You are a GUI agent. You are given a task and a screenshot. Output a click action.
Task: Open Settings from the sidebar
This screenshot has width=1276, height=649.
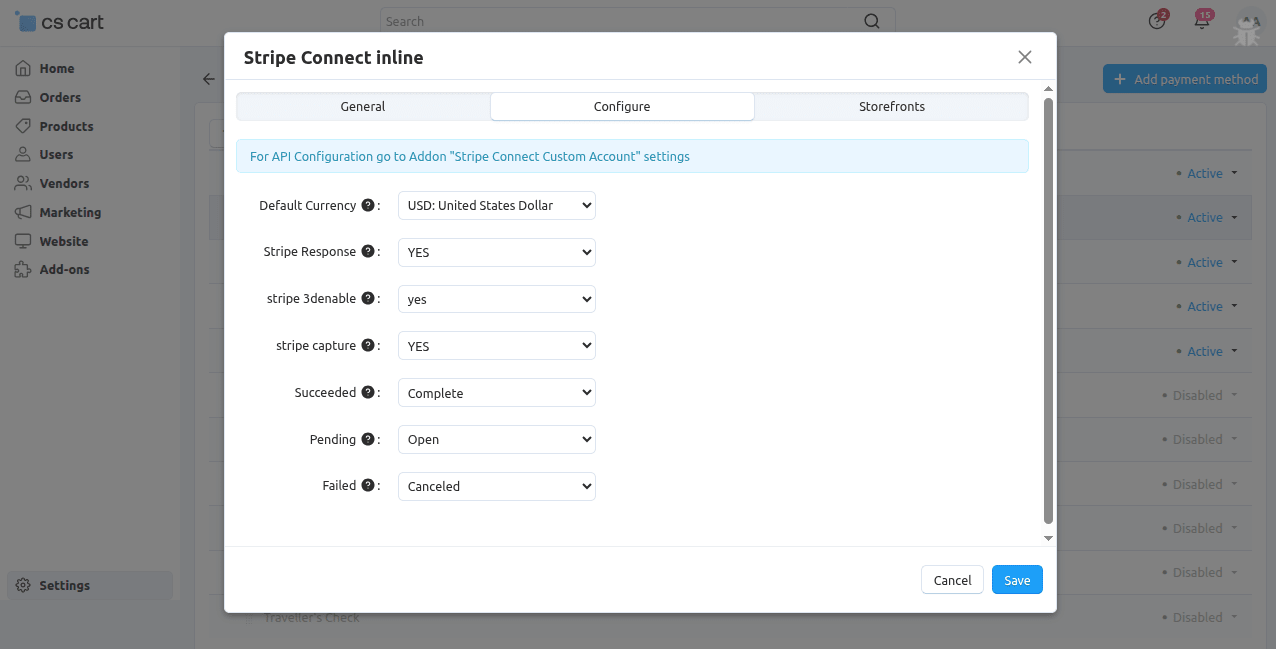click(63, 585)
